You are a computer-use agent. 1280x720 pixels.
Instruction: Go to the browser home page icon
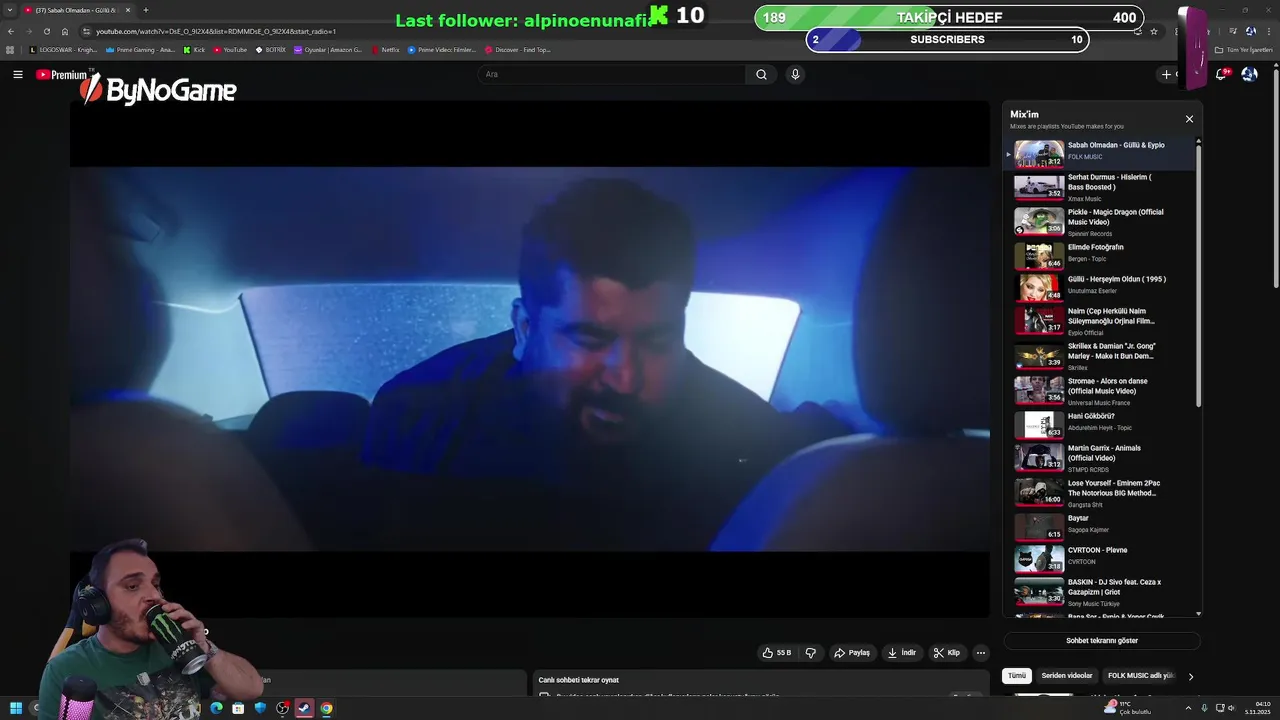coord(65,31)
